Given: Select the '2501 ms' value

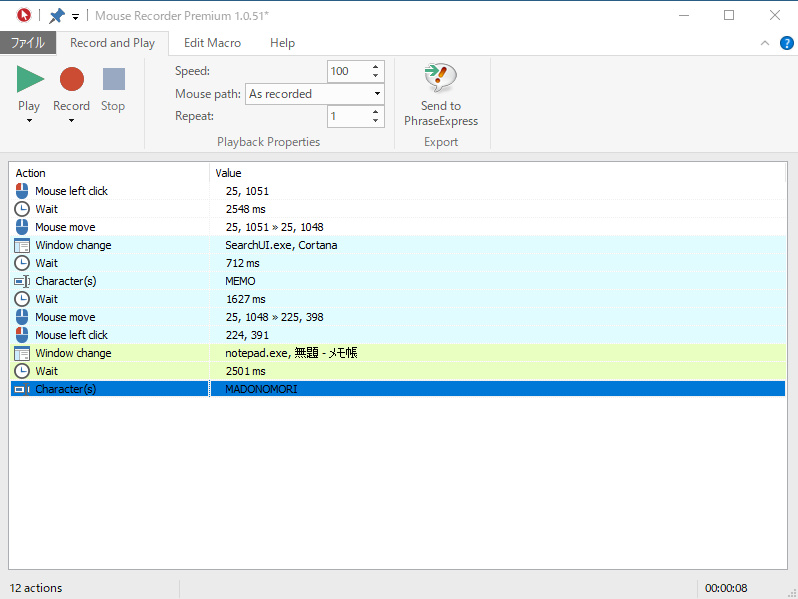Looking at the screenshot, I should point(246,372).
